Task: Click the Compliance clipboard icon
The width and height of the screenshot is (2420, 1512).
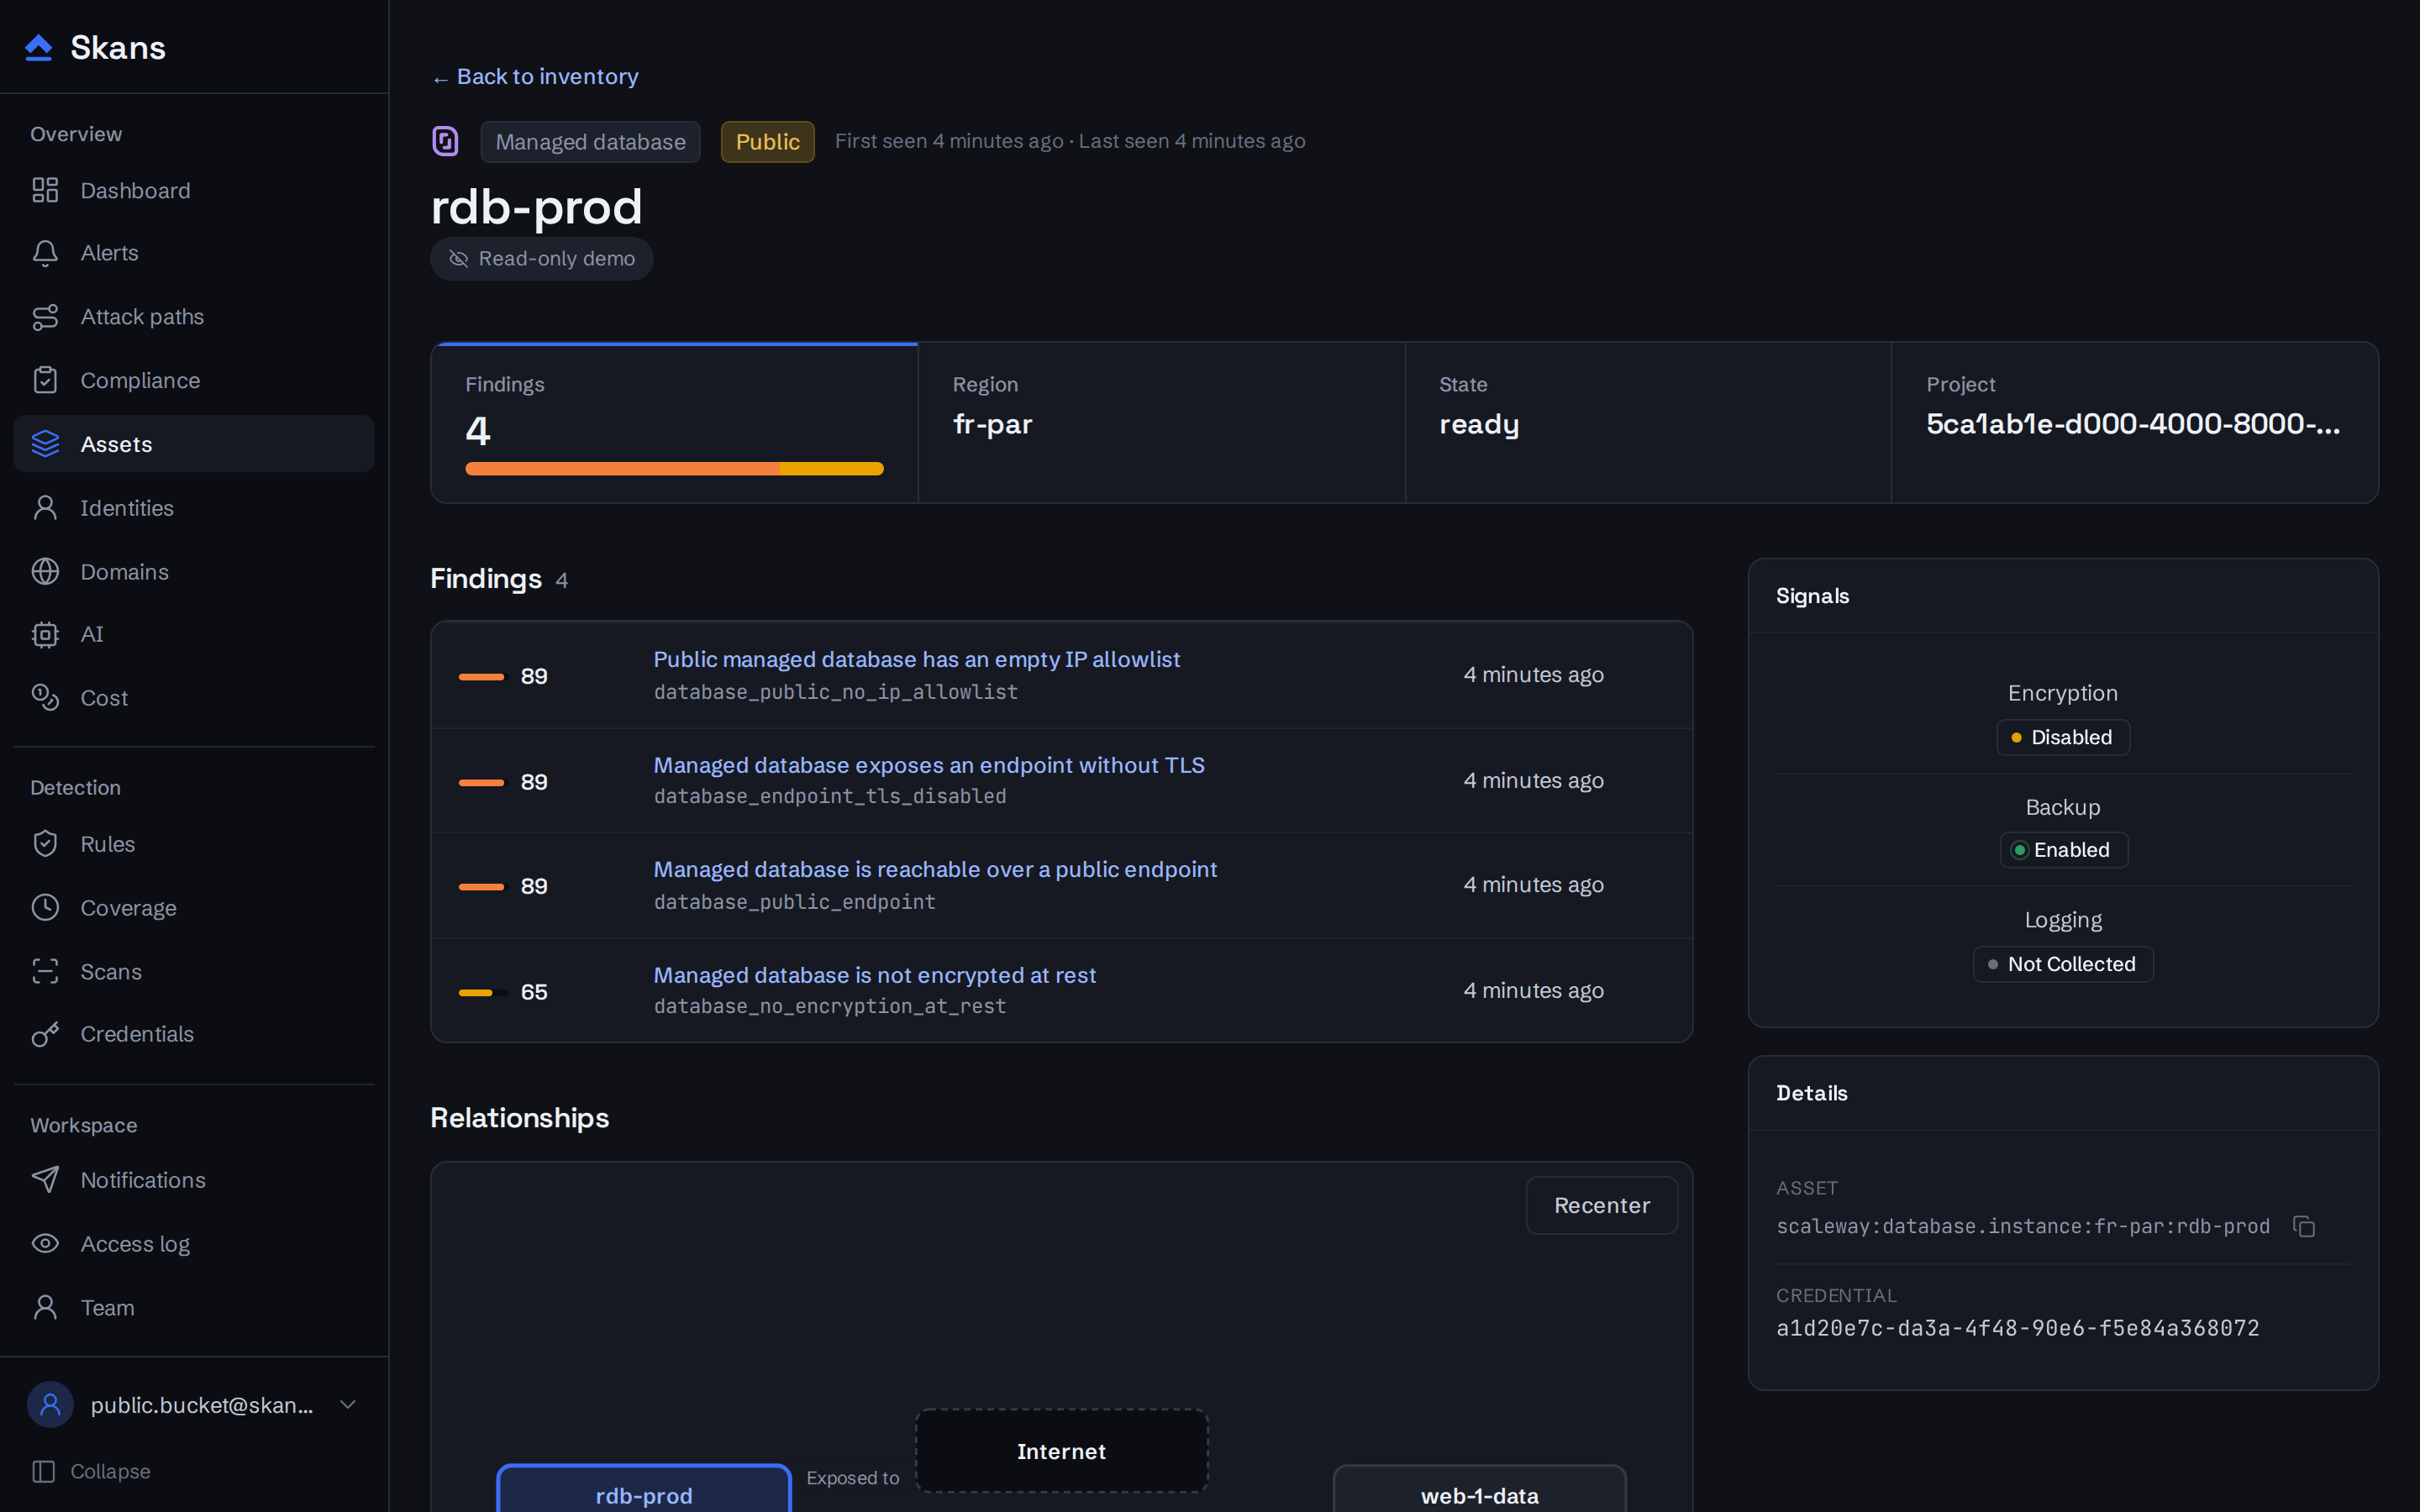Action: coord(45,380)
